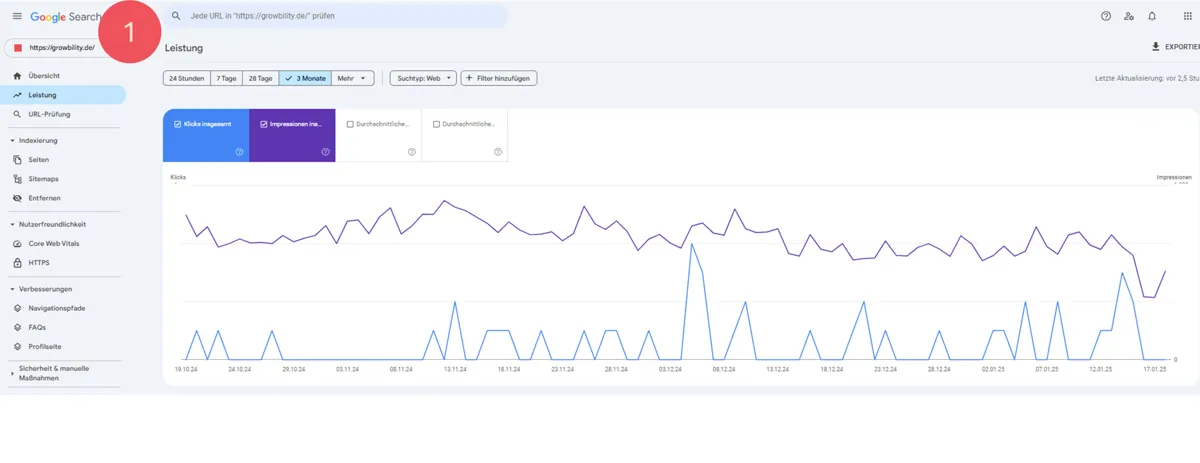Click the Profilseite layers icon
This screenshot has width=1200, height=463.
pyautogui.click(x=17, y=346)
